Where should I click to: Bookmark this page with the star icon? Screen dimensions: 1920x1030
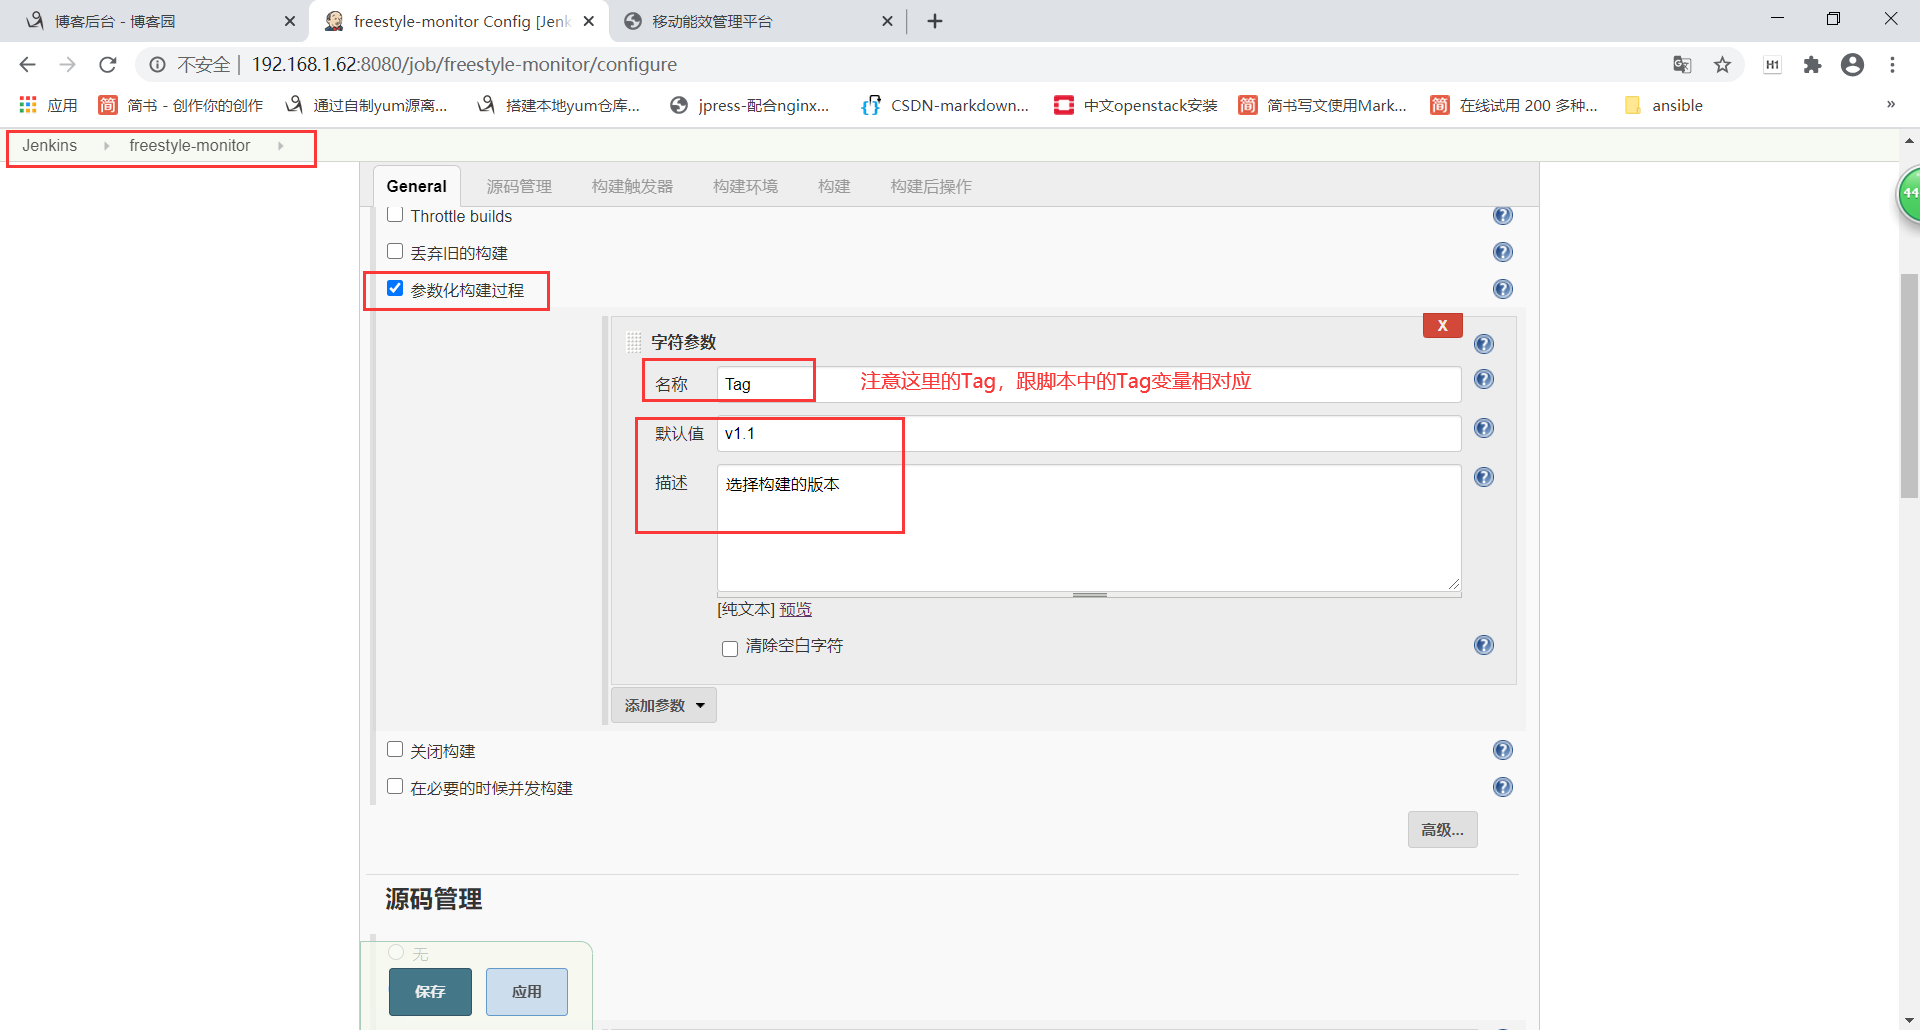coord(1722,65)
